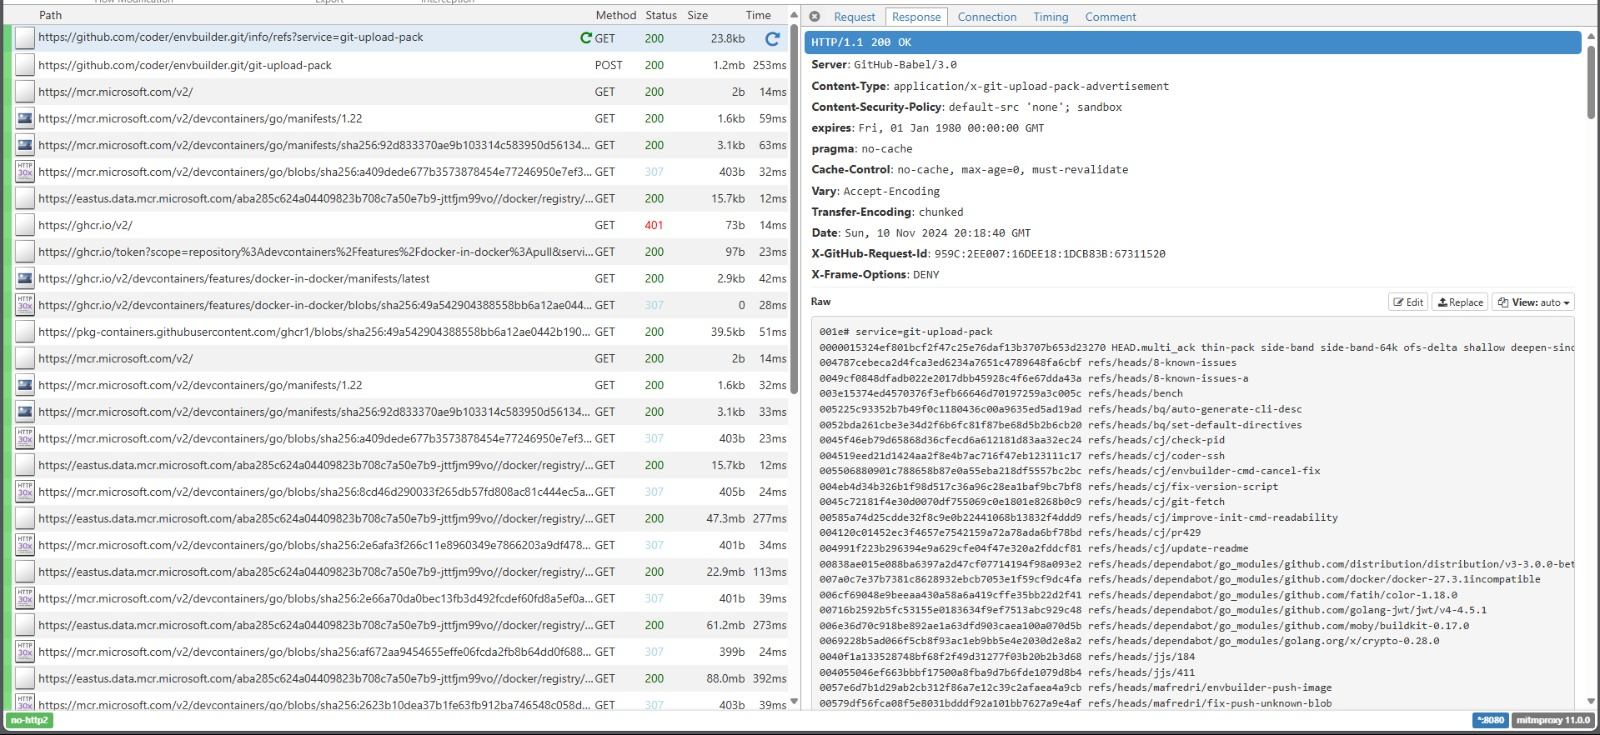Image resolution: width=1600 pixels, height=735 pixels.
Task: Open the Connection tab
Action: pyautogui.click(x=987, y=17)
